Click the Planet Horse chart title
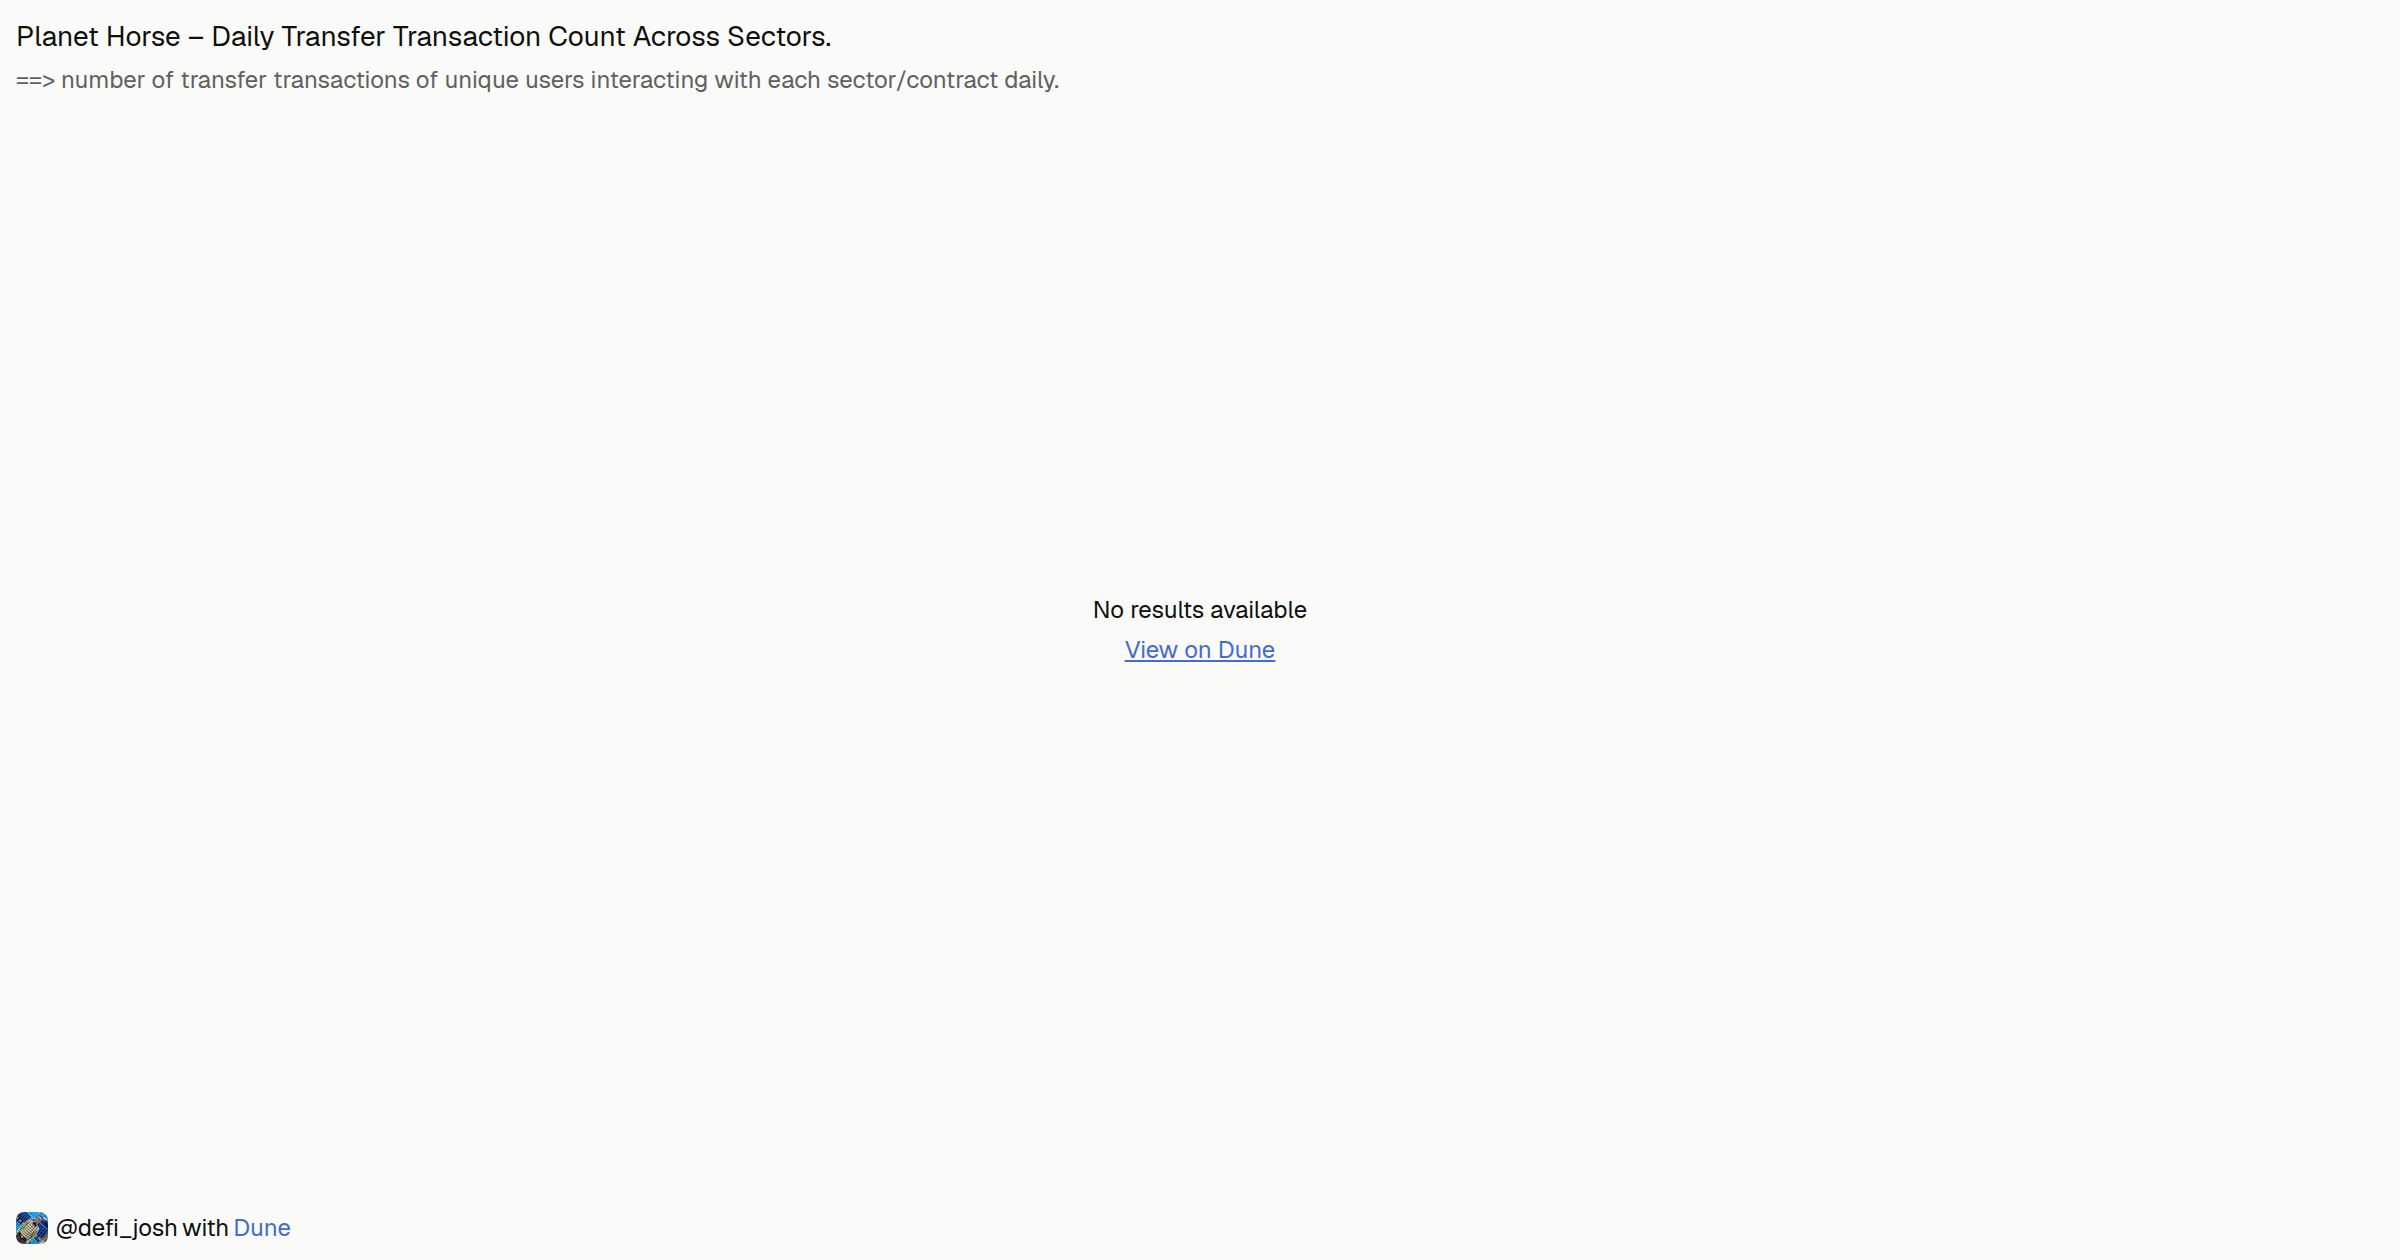The width and height of the screenshot is (2400, 1260). click(424, 37)
